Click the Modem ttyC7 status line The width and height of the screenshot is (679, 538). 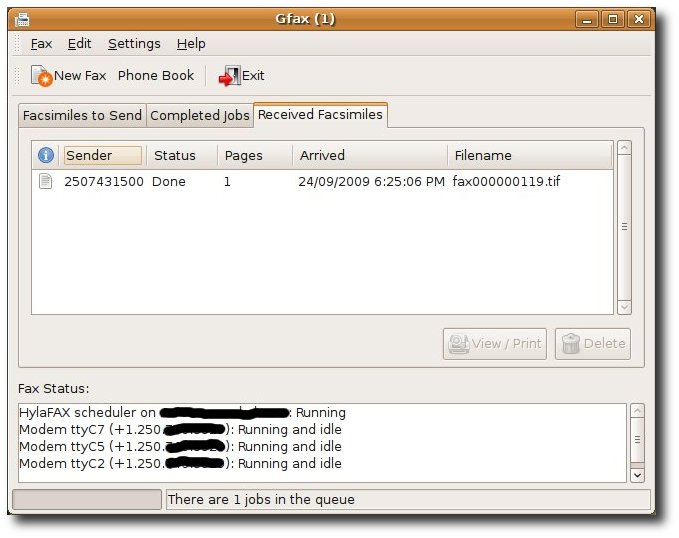180,430
